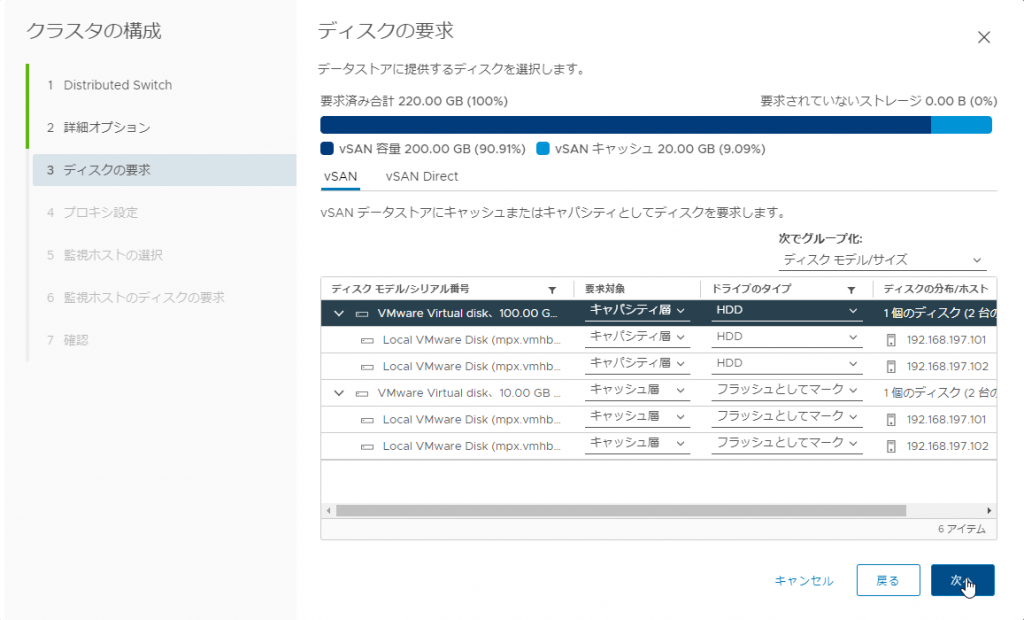Click the horizontal scrollbar thumb of the disk table
The height and width of the screenshot is (620, 1024).
click(620, 511)
